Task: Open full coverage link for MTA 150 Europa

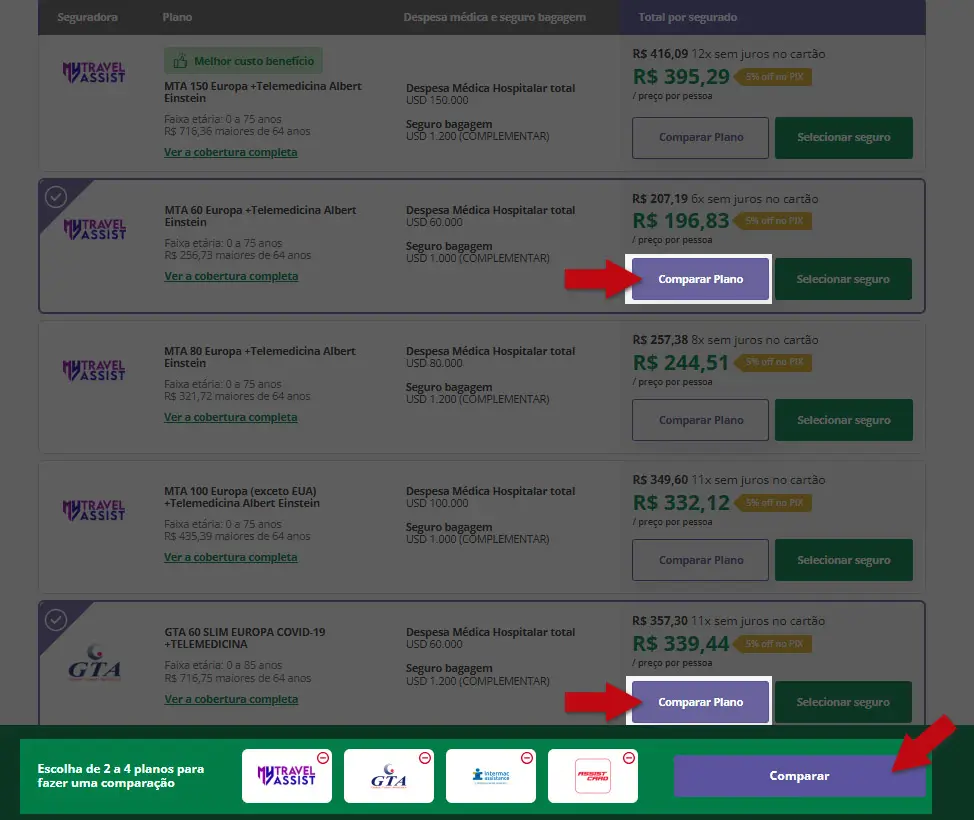Action: tap(230, 152)
